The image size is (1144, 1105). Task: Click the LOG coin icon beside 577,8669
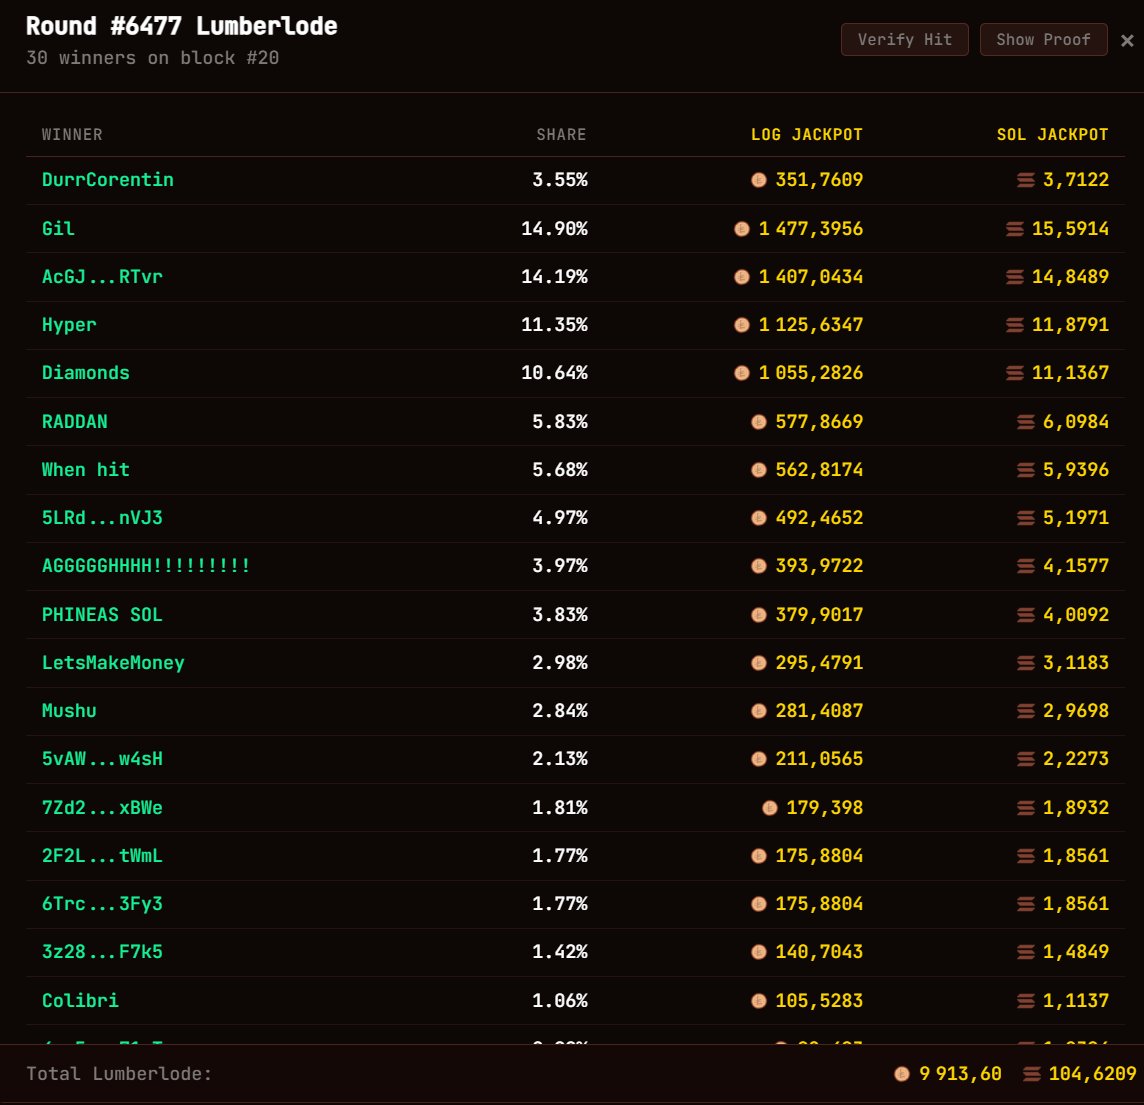(x=759, y=422)
